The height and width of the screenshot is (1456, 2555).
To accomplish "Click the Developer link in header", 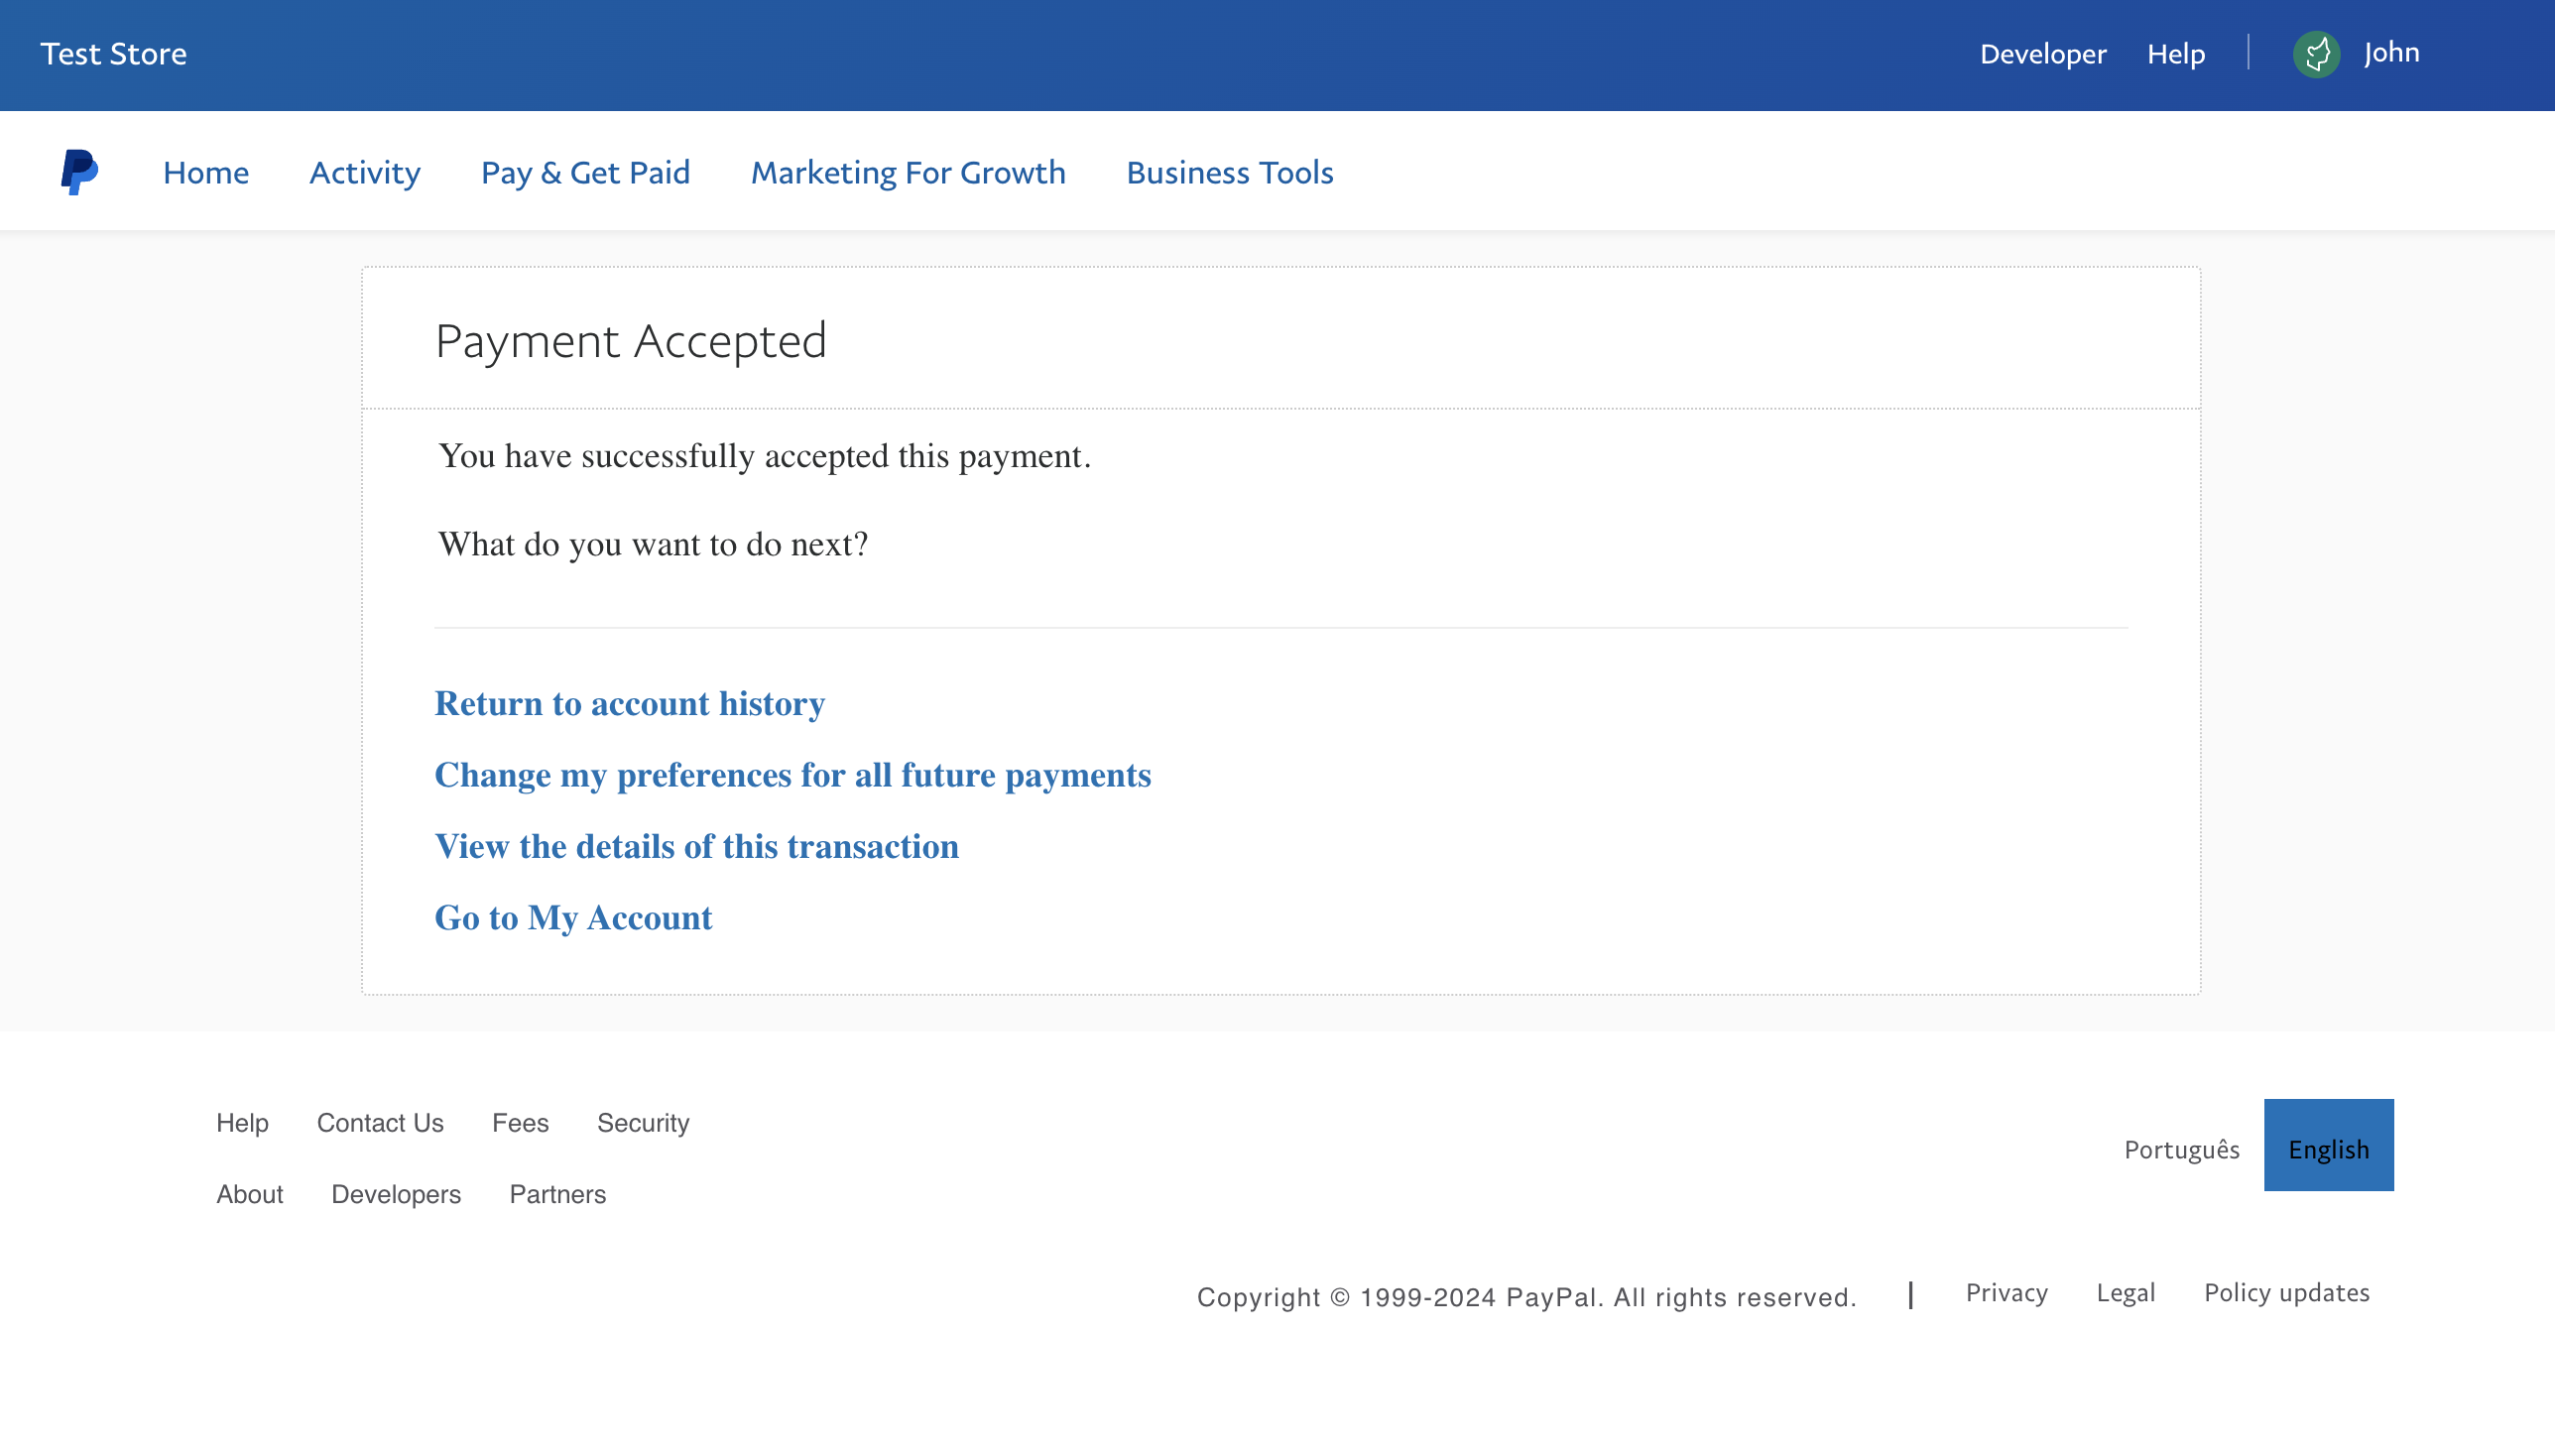I will tap(2043, 54).
